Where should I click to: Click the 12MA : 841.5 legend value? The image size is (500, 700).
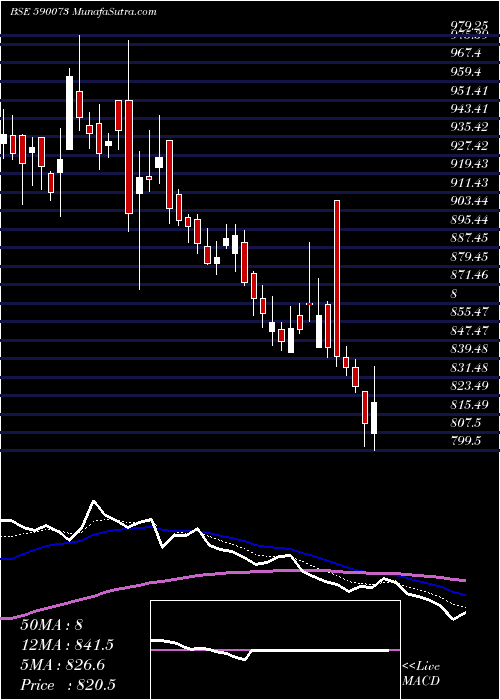67,645
